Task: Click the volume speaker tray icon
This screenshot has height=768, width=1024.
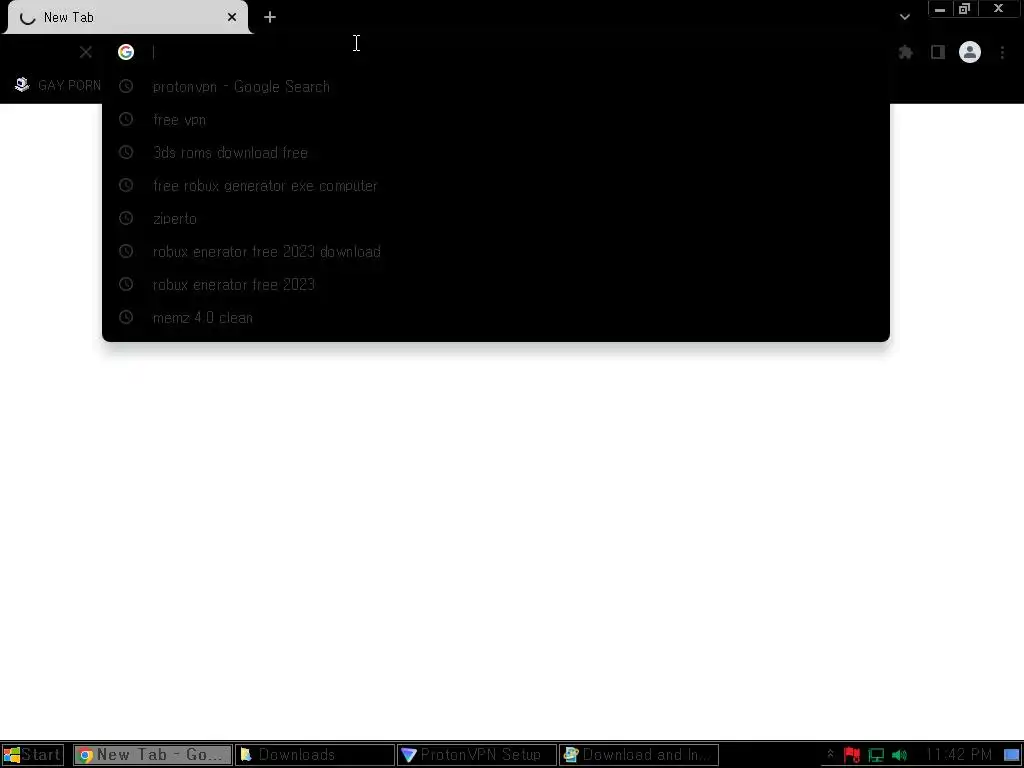Action: pyautogui.click(x=899, y=756)
